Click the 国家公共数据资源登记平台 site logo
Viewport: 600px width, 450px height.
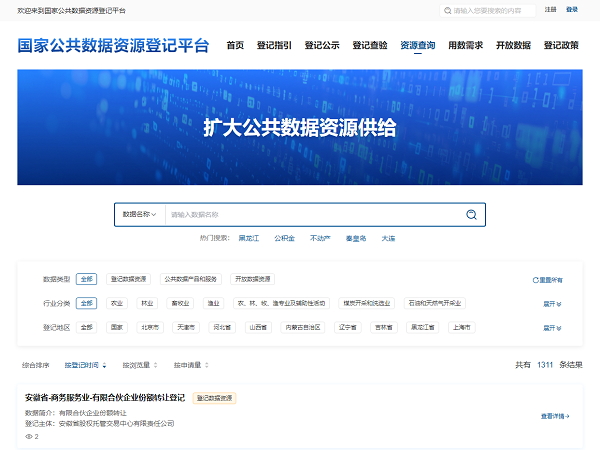(114, 46)
